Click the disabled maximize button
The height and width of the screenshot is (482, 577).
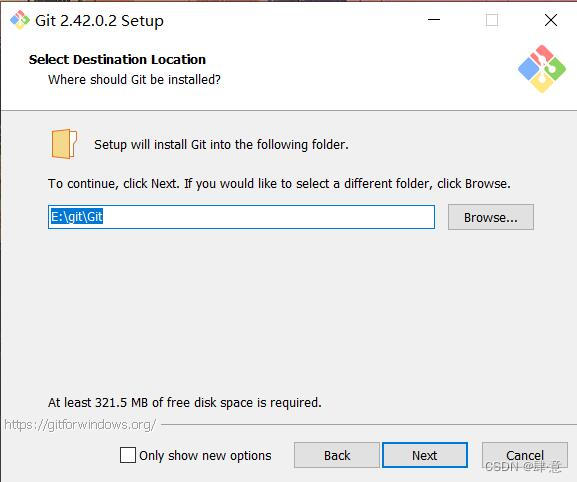pyautogui.click(x=492, y=20)
